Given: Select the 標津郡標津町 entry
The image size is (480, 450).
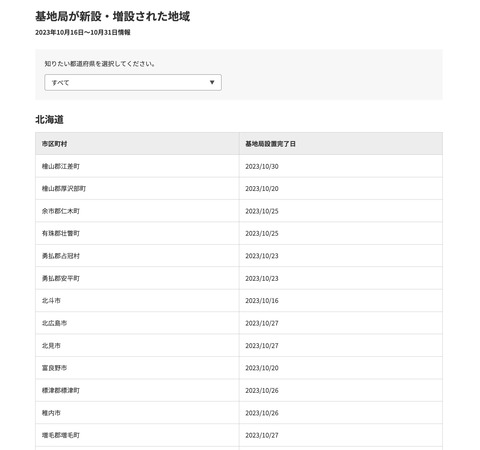Looking at the screenshot, I should [x=239, y=390].
